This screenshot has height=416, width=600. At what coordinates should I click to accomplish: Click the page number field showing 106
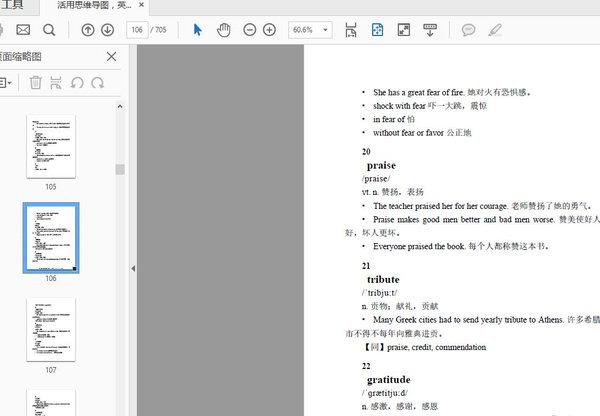pos(137,30)
